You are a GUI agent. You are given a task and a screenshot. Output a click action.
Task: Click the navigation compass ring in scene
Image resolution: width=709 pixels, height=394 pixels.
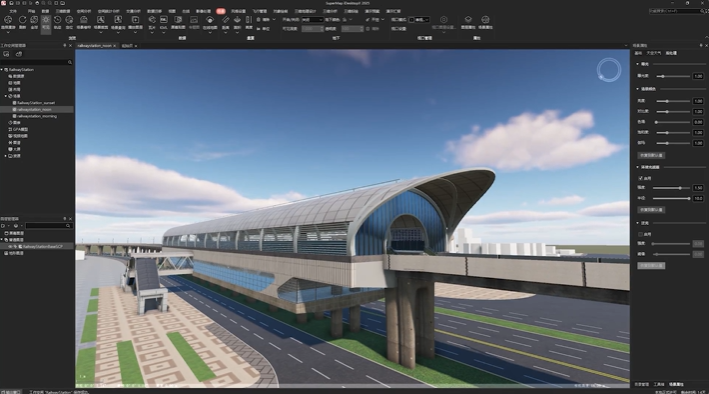[609, 70]
